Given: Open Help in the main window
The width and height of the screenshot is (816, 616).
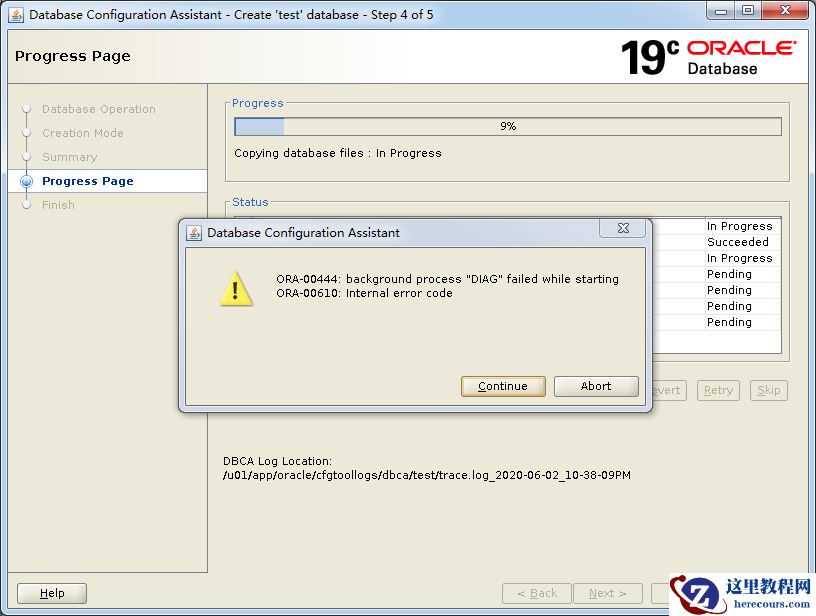Looking at the screenshot, I should [x=52, y=593].
